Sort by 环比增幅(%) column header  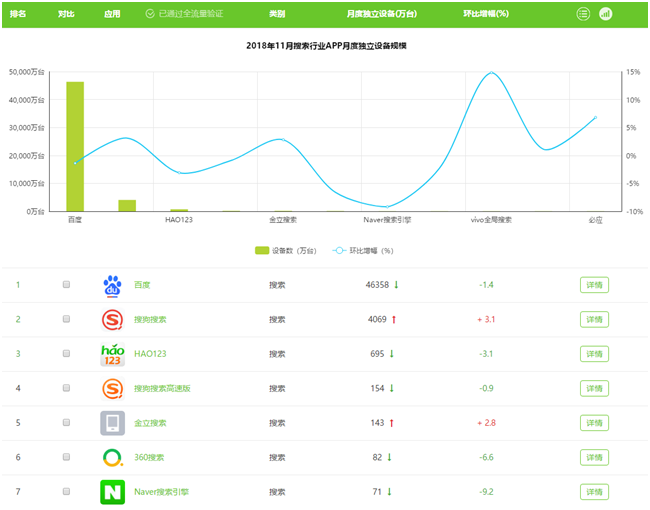[x=486, y=14]
